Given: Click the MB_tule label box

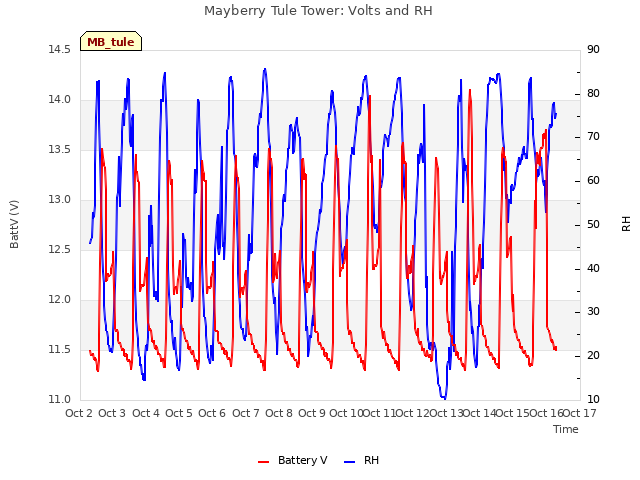Looking at the screenshot, I should click(x=111, y=41).
